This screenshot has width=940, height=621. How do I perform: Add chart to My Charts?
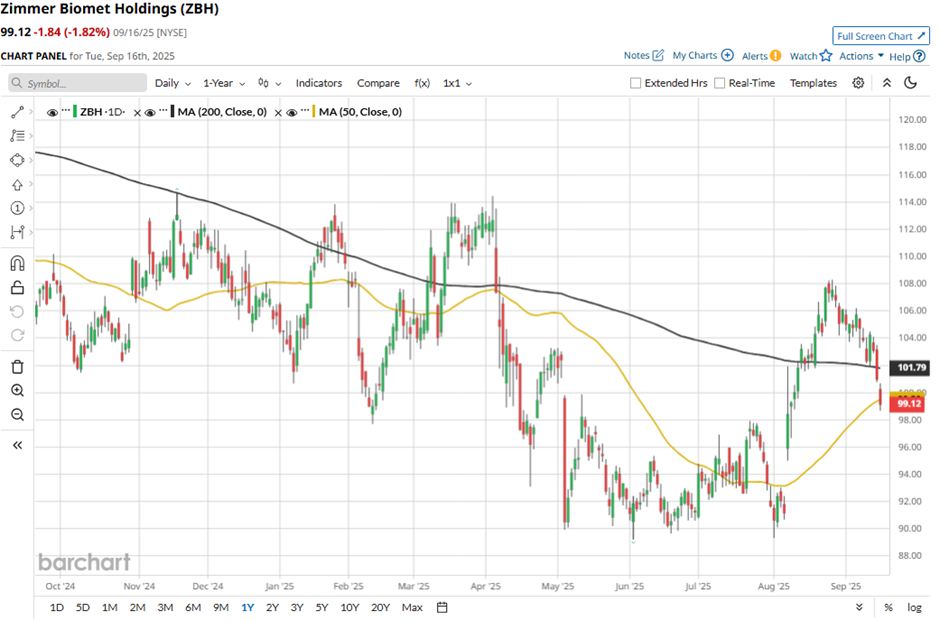click(x=703, y=55)
